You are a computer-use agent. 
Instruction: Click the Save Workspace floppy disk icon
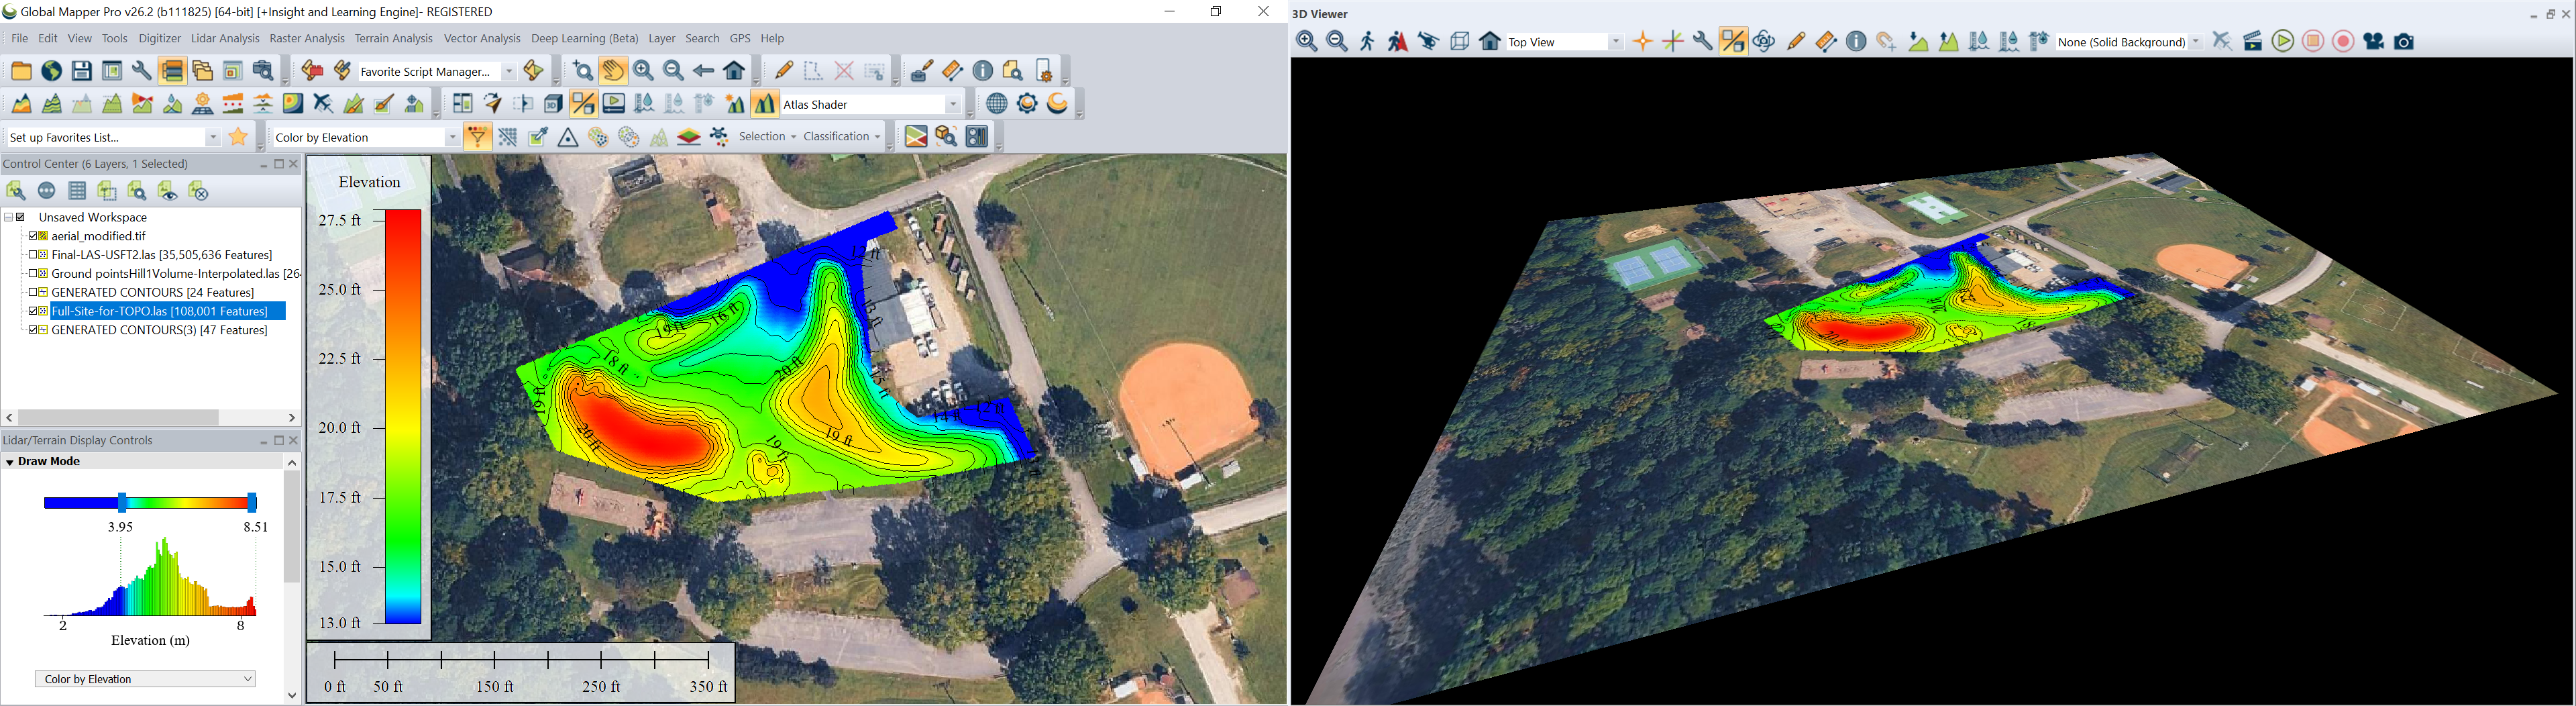pyautogui.click(x=82, y=71)
